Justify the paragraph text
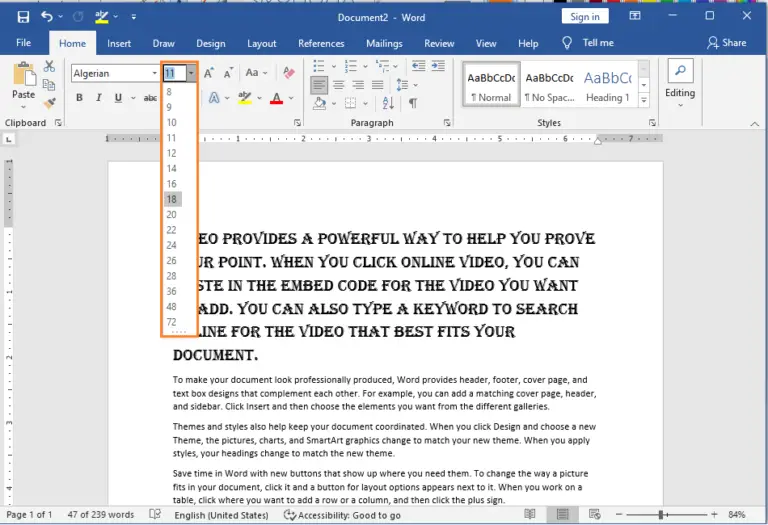 [x=377, y=85]
